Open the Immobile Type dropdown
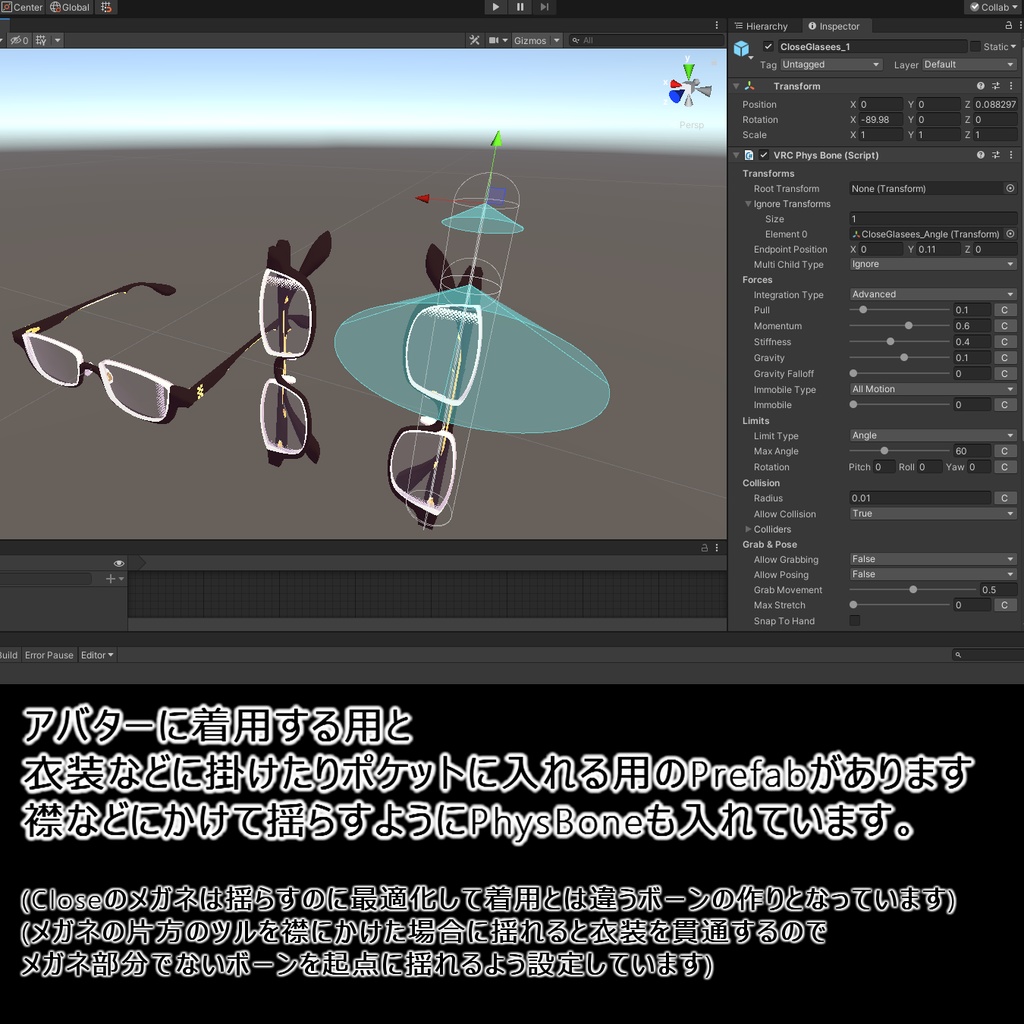 pyautogui.click(x=933, y=389)
